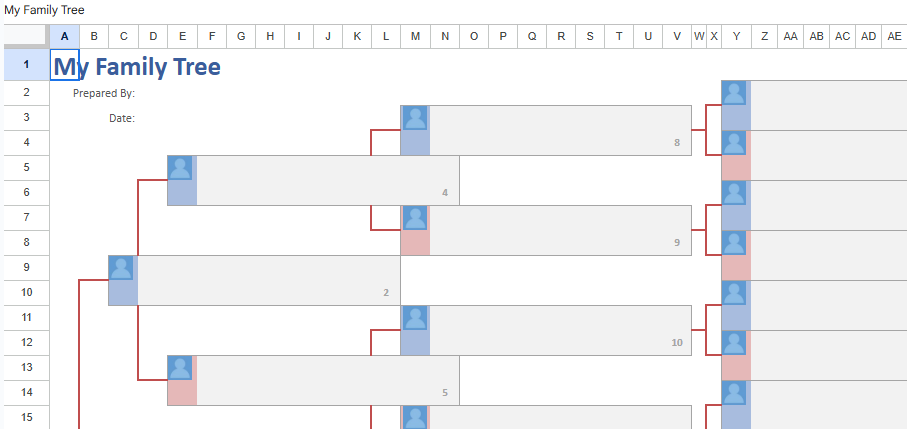This screenshot has height=429, width=907.
Task: Select column Y header
Action: [x=736, y=36]
